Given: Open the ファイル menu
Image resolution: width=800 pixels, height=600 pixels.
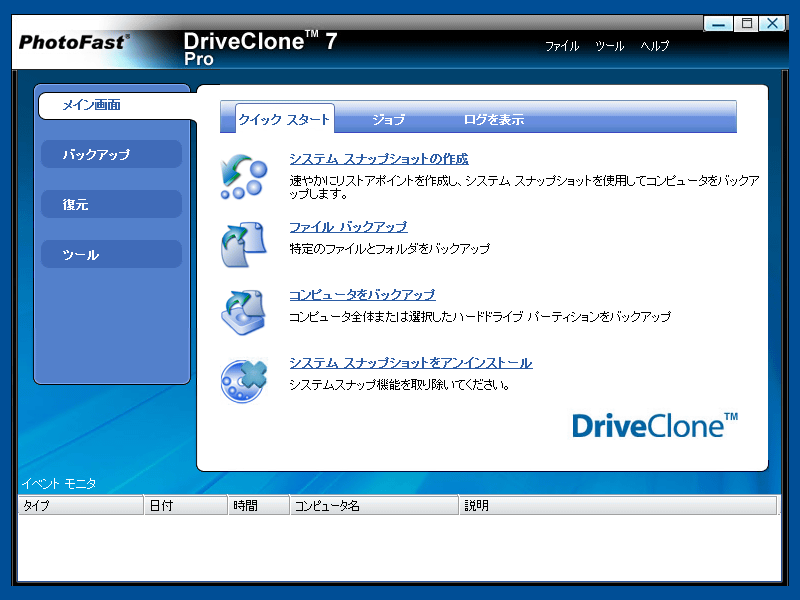Looking at the screenshot, I should point(561,46).
